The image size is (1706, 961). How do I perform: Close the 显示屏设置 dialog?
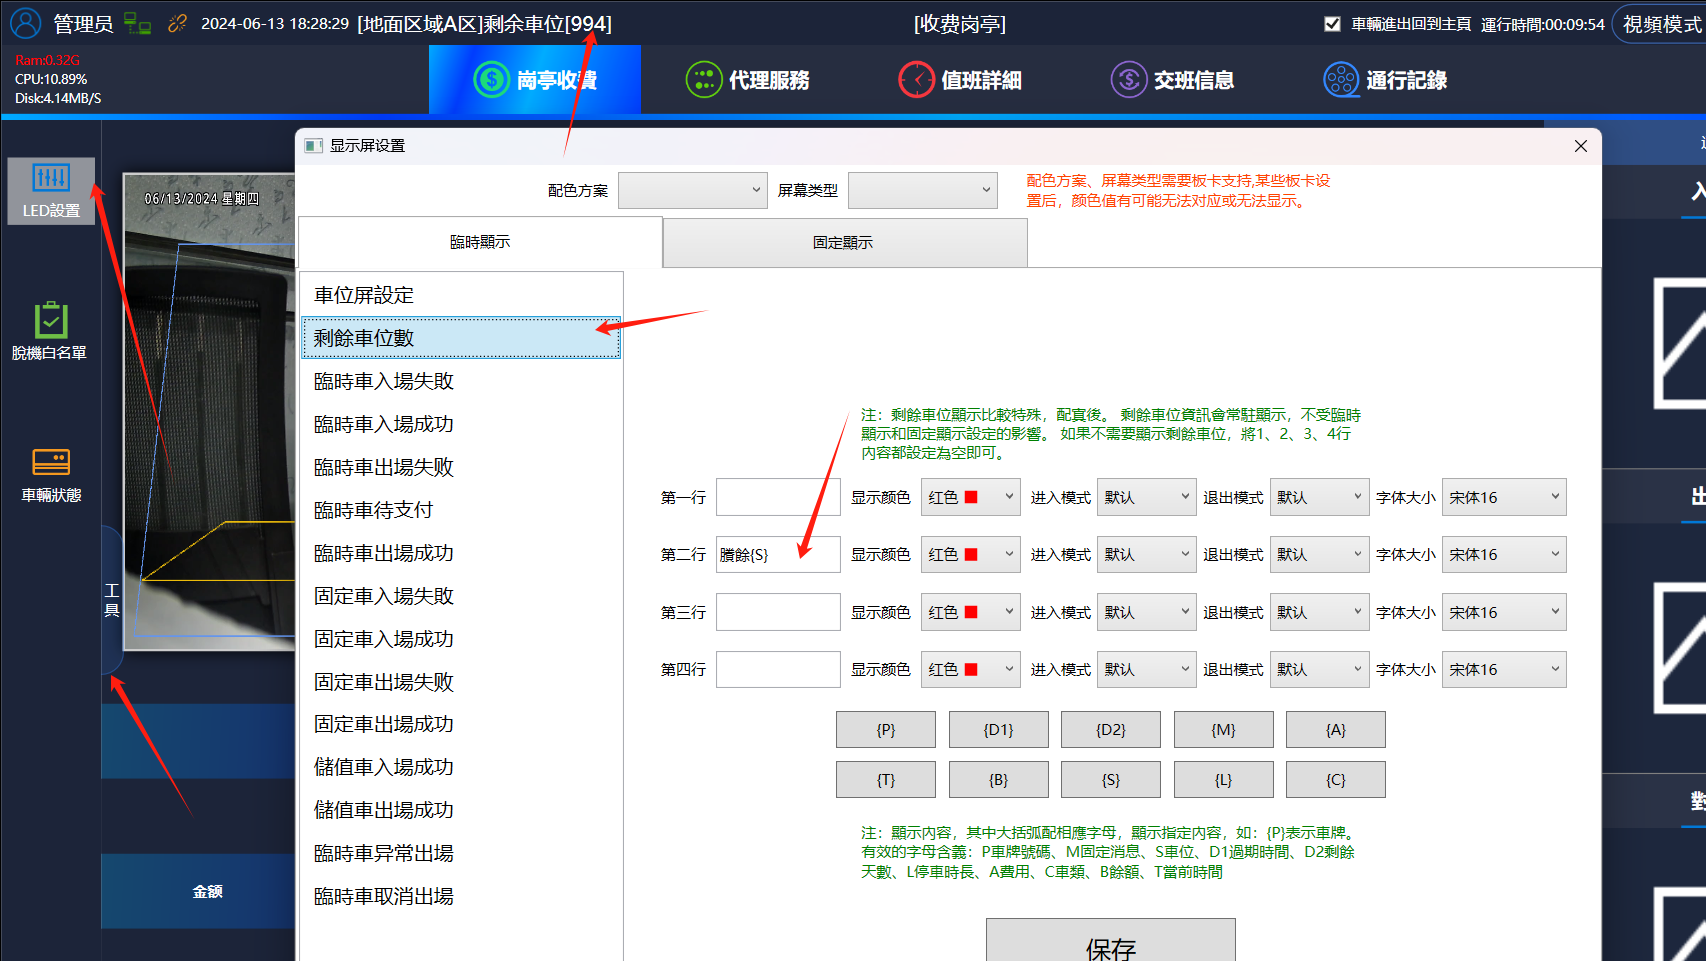coord(1581,146)
